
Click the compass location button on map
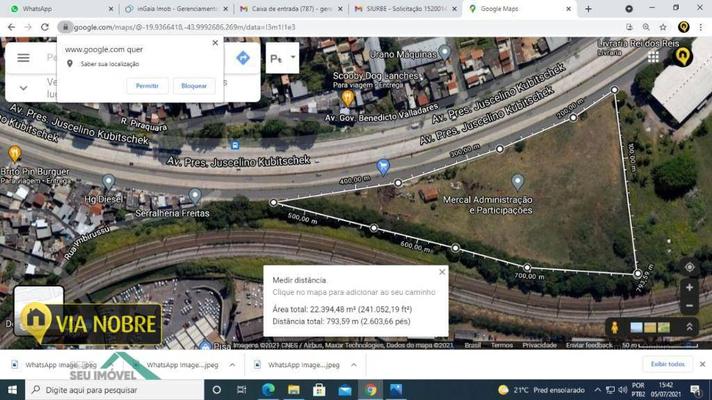(x=689, y=267)
